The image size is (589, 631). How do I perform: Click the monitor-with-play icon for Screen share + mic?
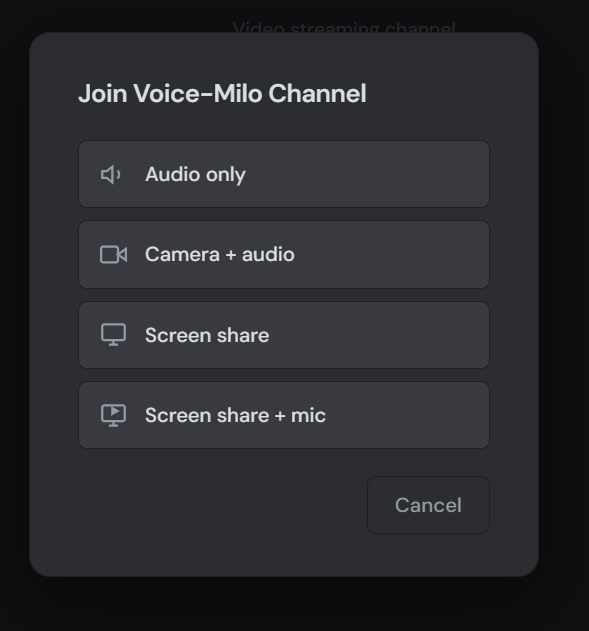point(113,415)
